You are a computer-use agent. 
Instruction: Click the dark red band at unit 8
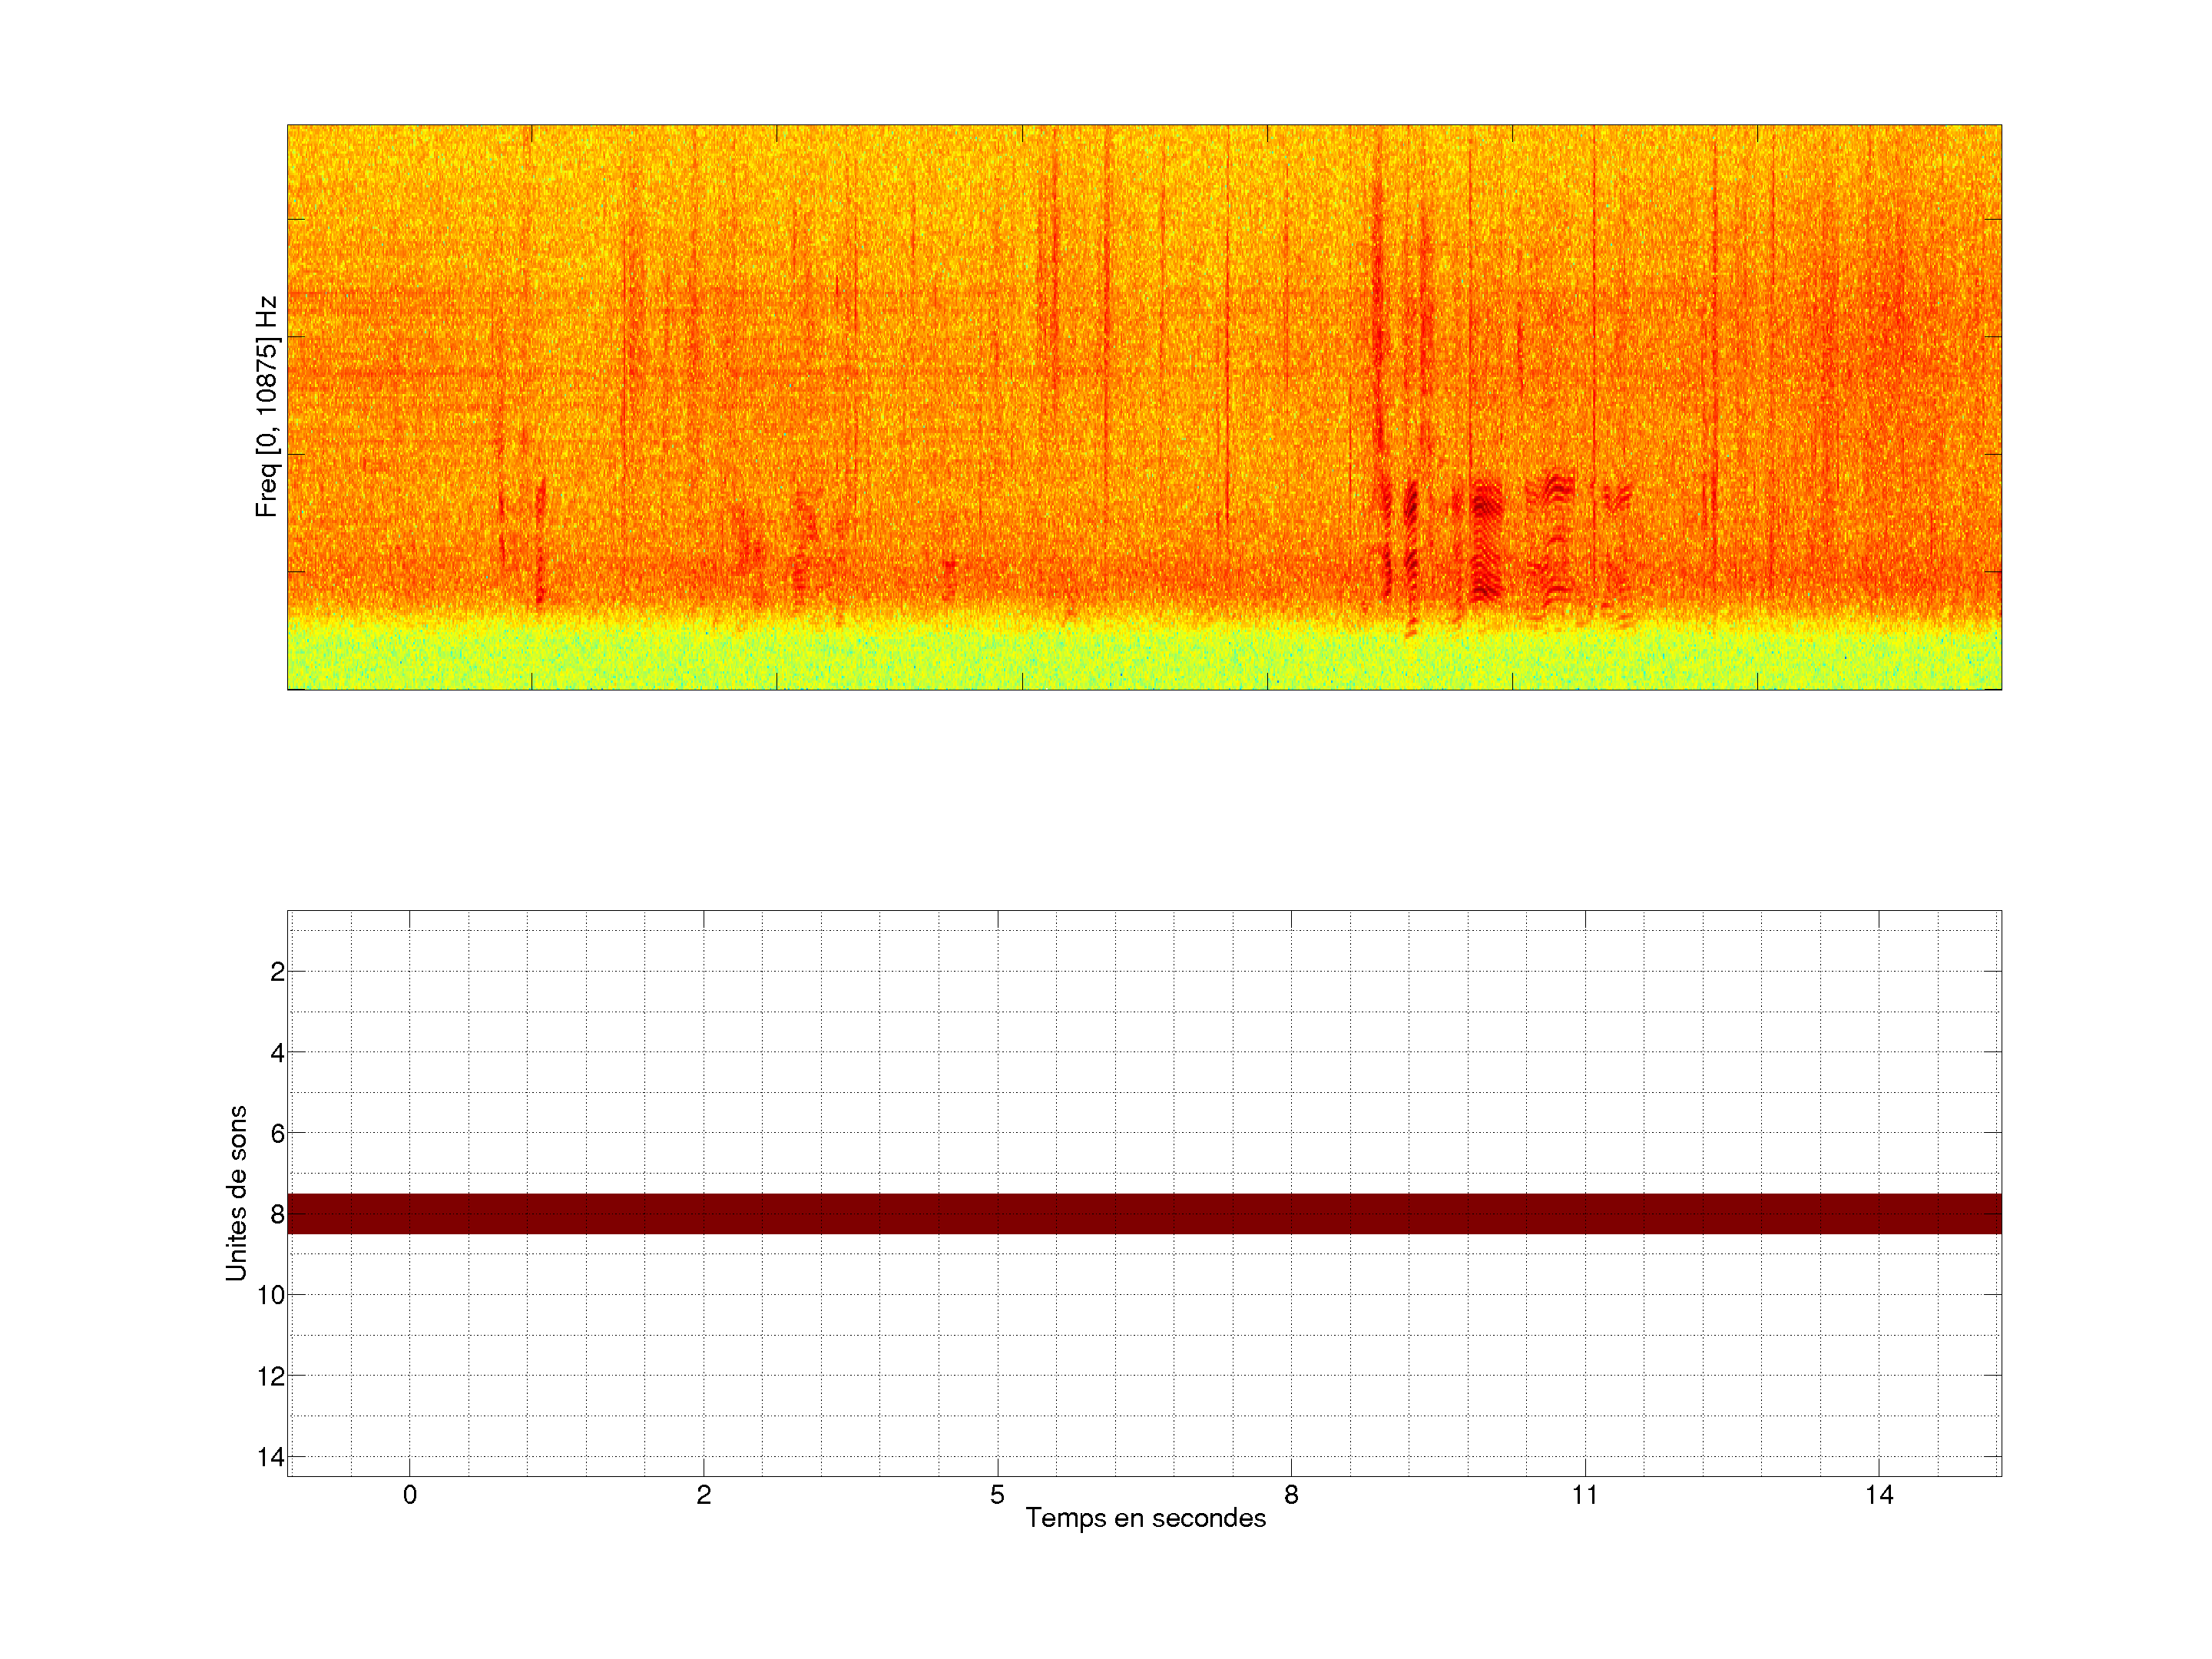coord(1144,1213)
